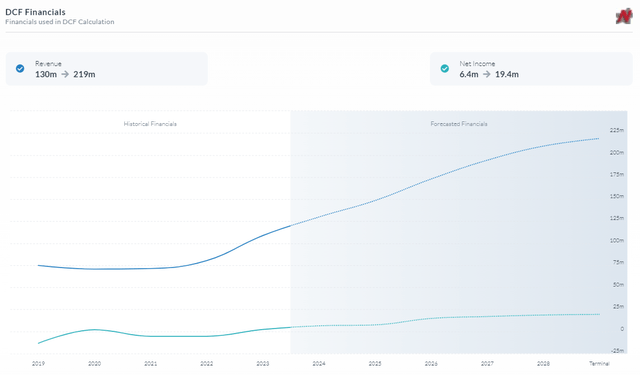Click the 2019 x-axis label

38,364
